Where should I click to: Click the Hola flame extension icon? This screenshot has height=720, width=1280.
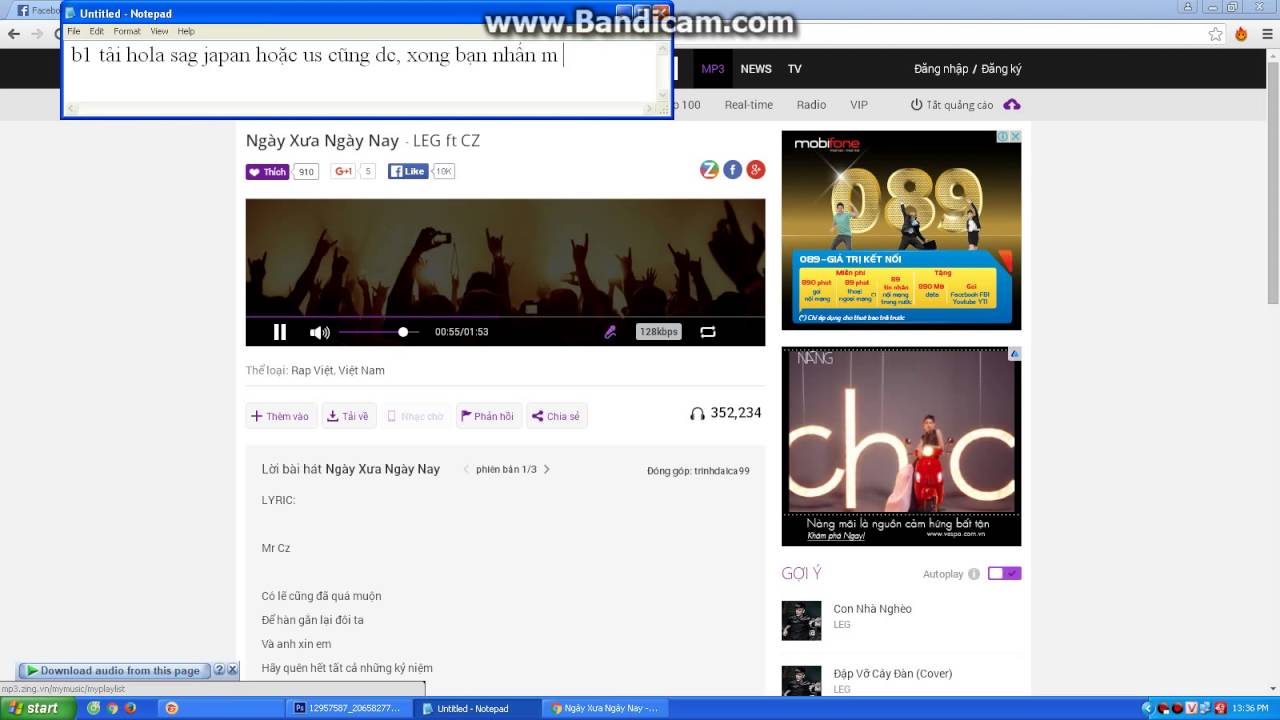point(1241,34)
